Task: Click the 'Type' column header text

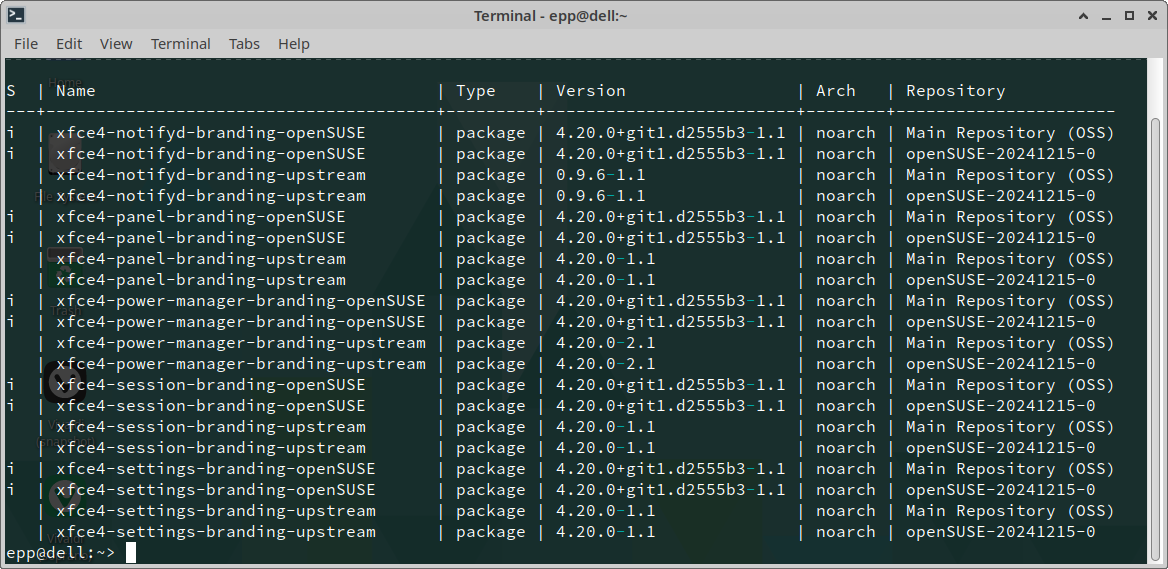Action: point(476,91)
